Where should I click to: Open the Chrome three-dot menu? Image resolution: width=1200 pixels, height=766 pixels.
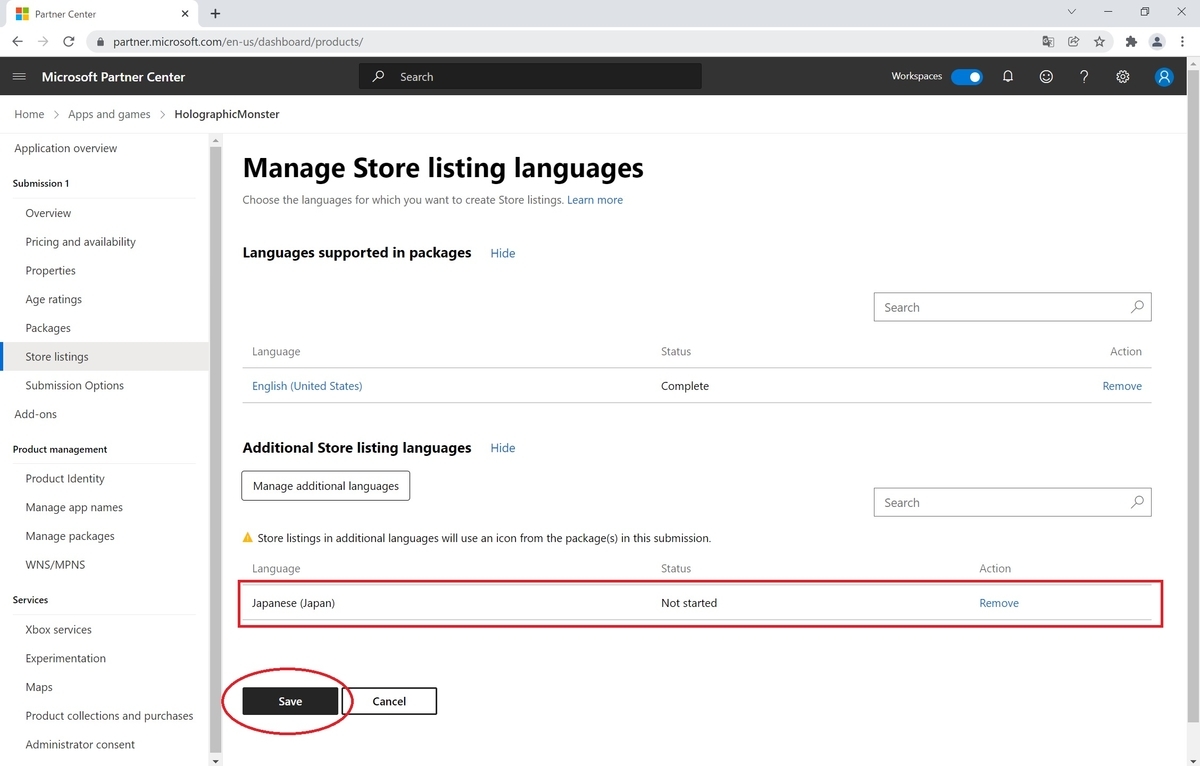pos(1182,42)
